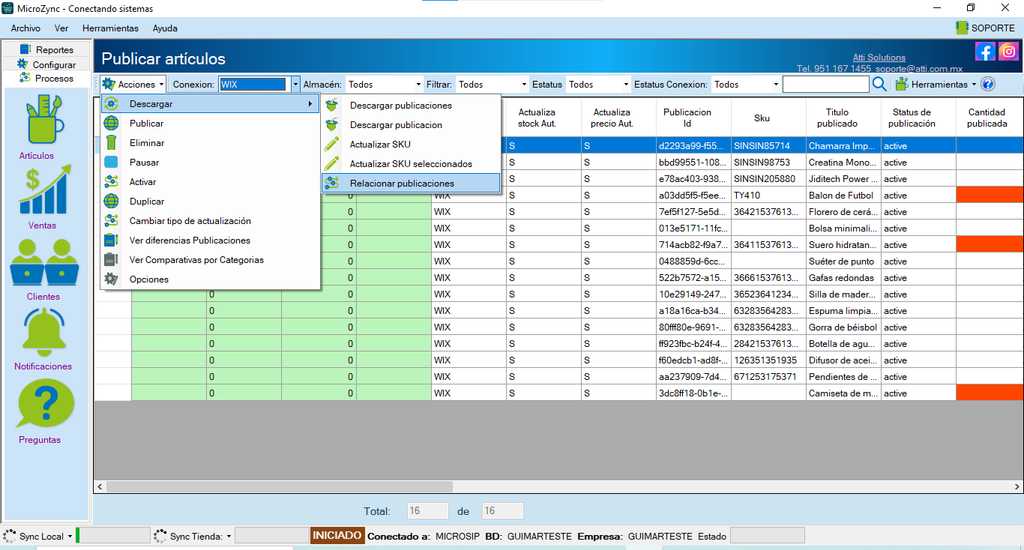Click the orange cell in Balon de Futbol row
The height and width of the screenshot is (550, 1024).
click(x=989, y=195)
